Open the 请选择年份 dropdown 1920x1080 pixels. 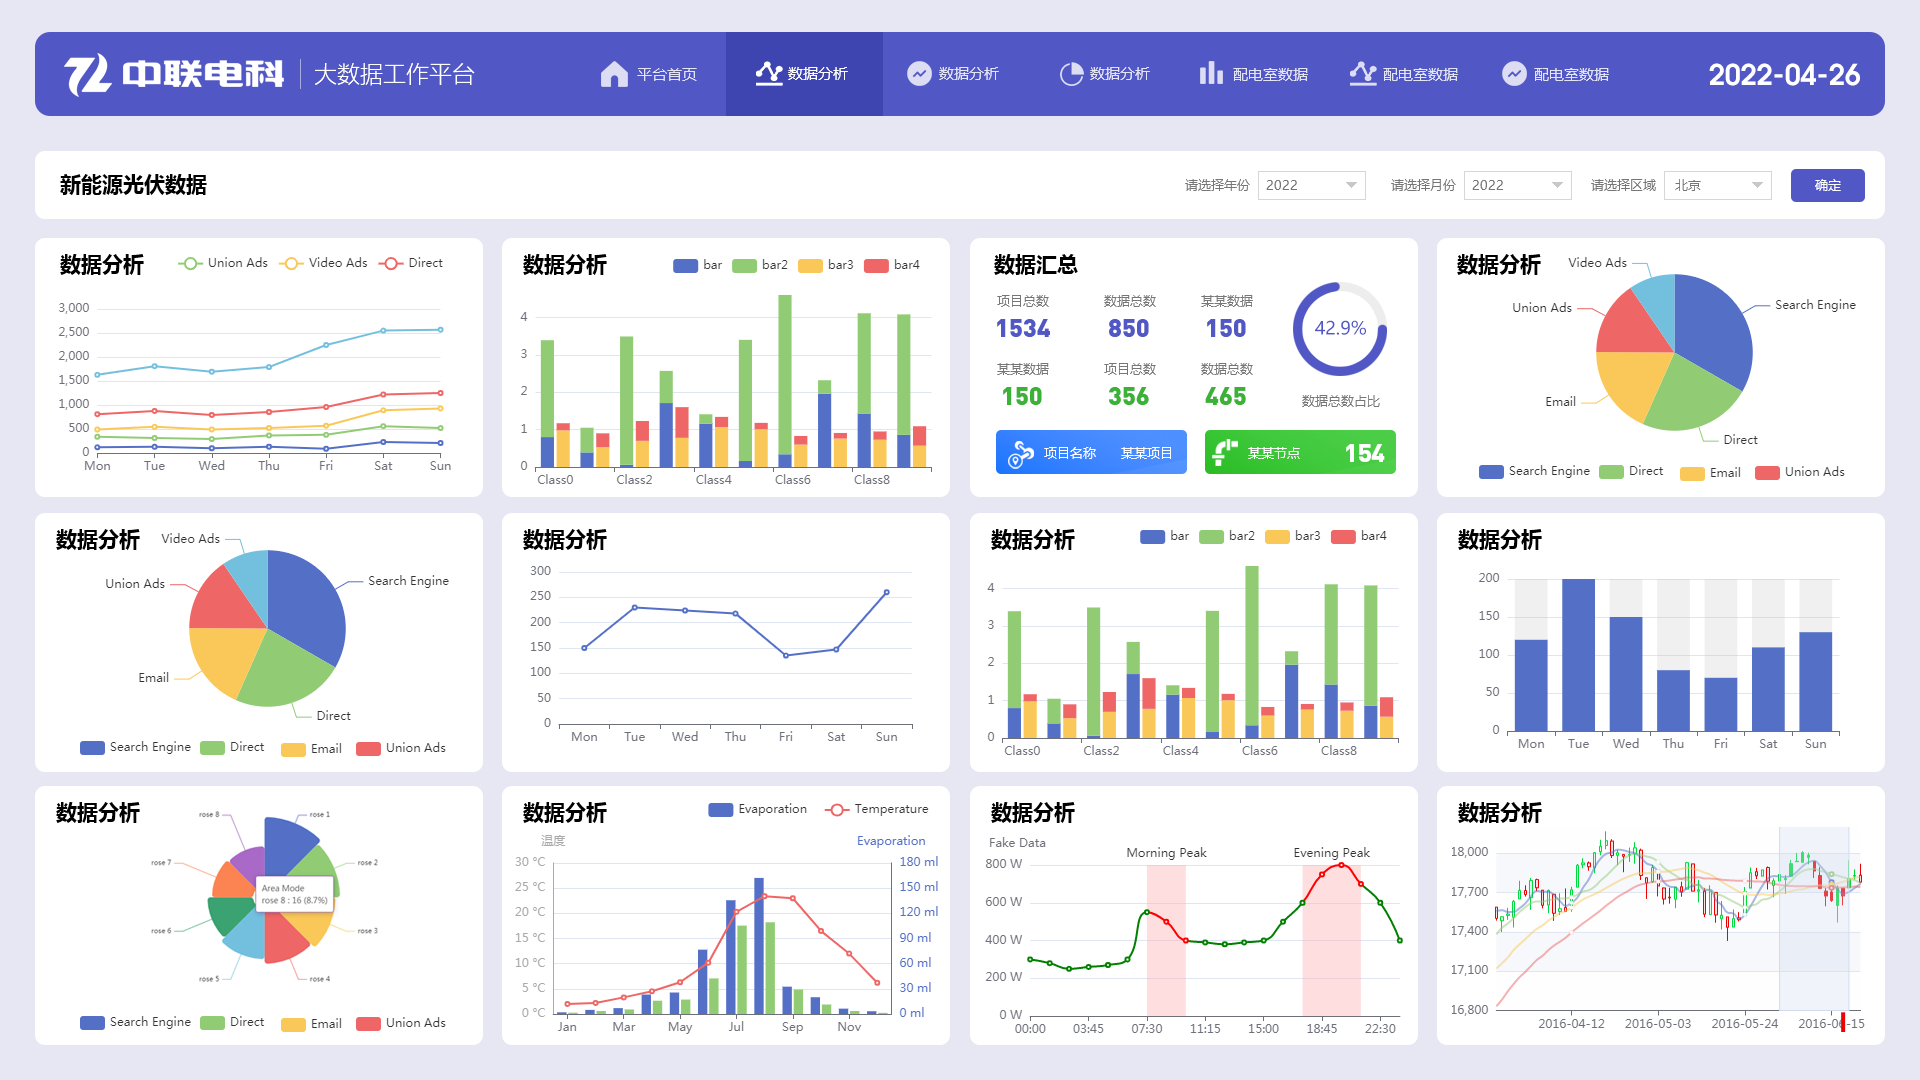point(1311,185)
